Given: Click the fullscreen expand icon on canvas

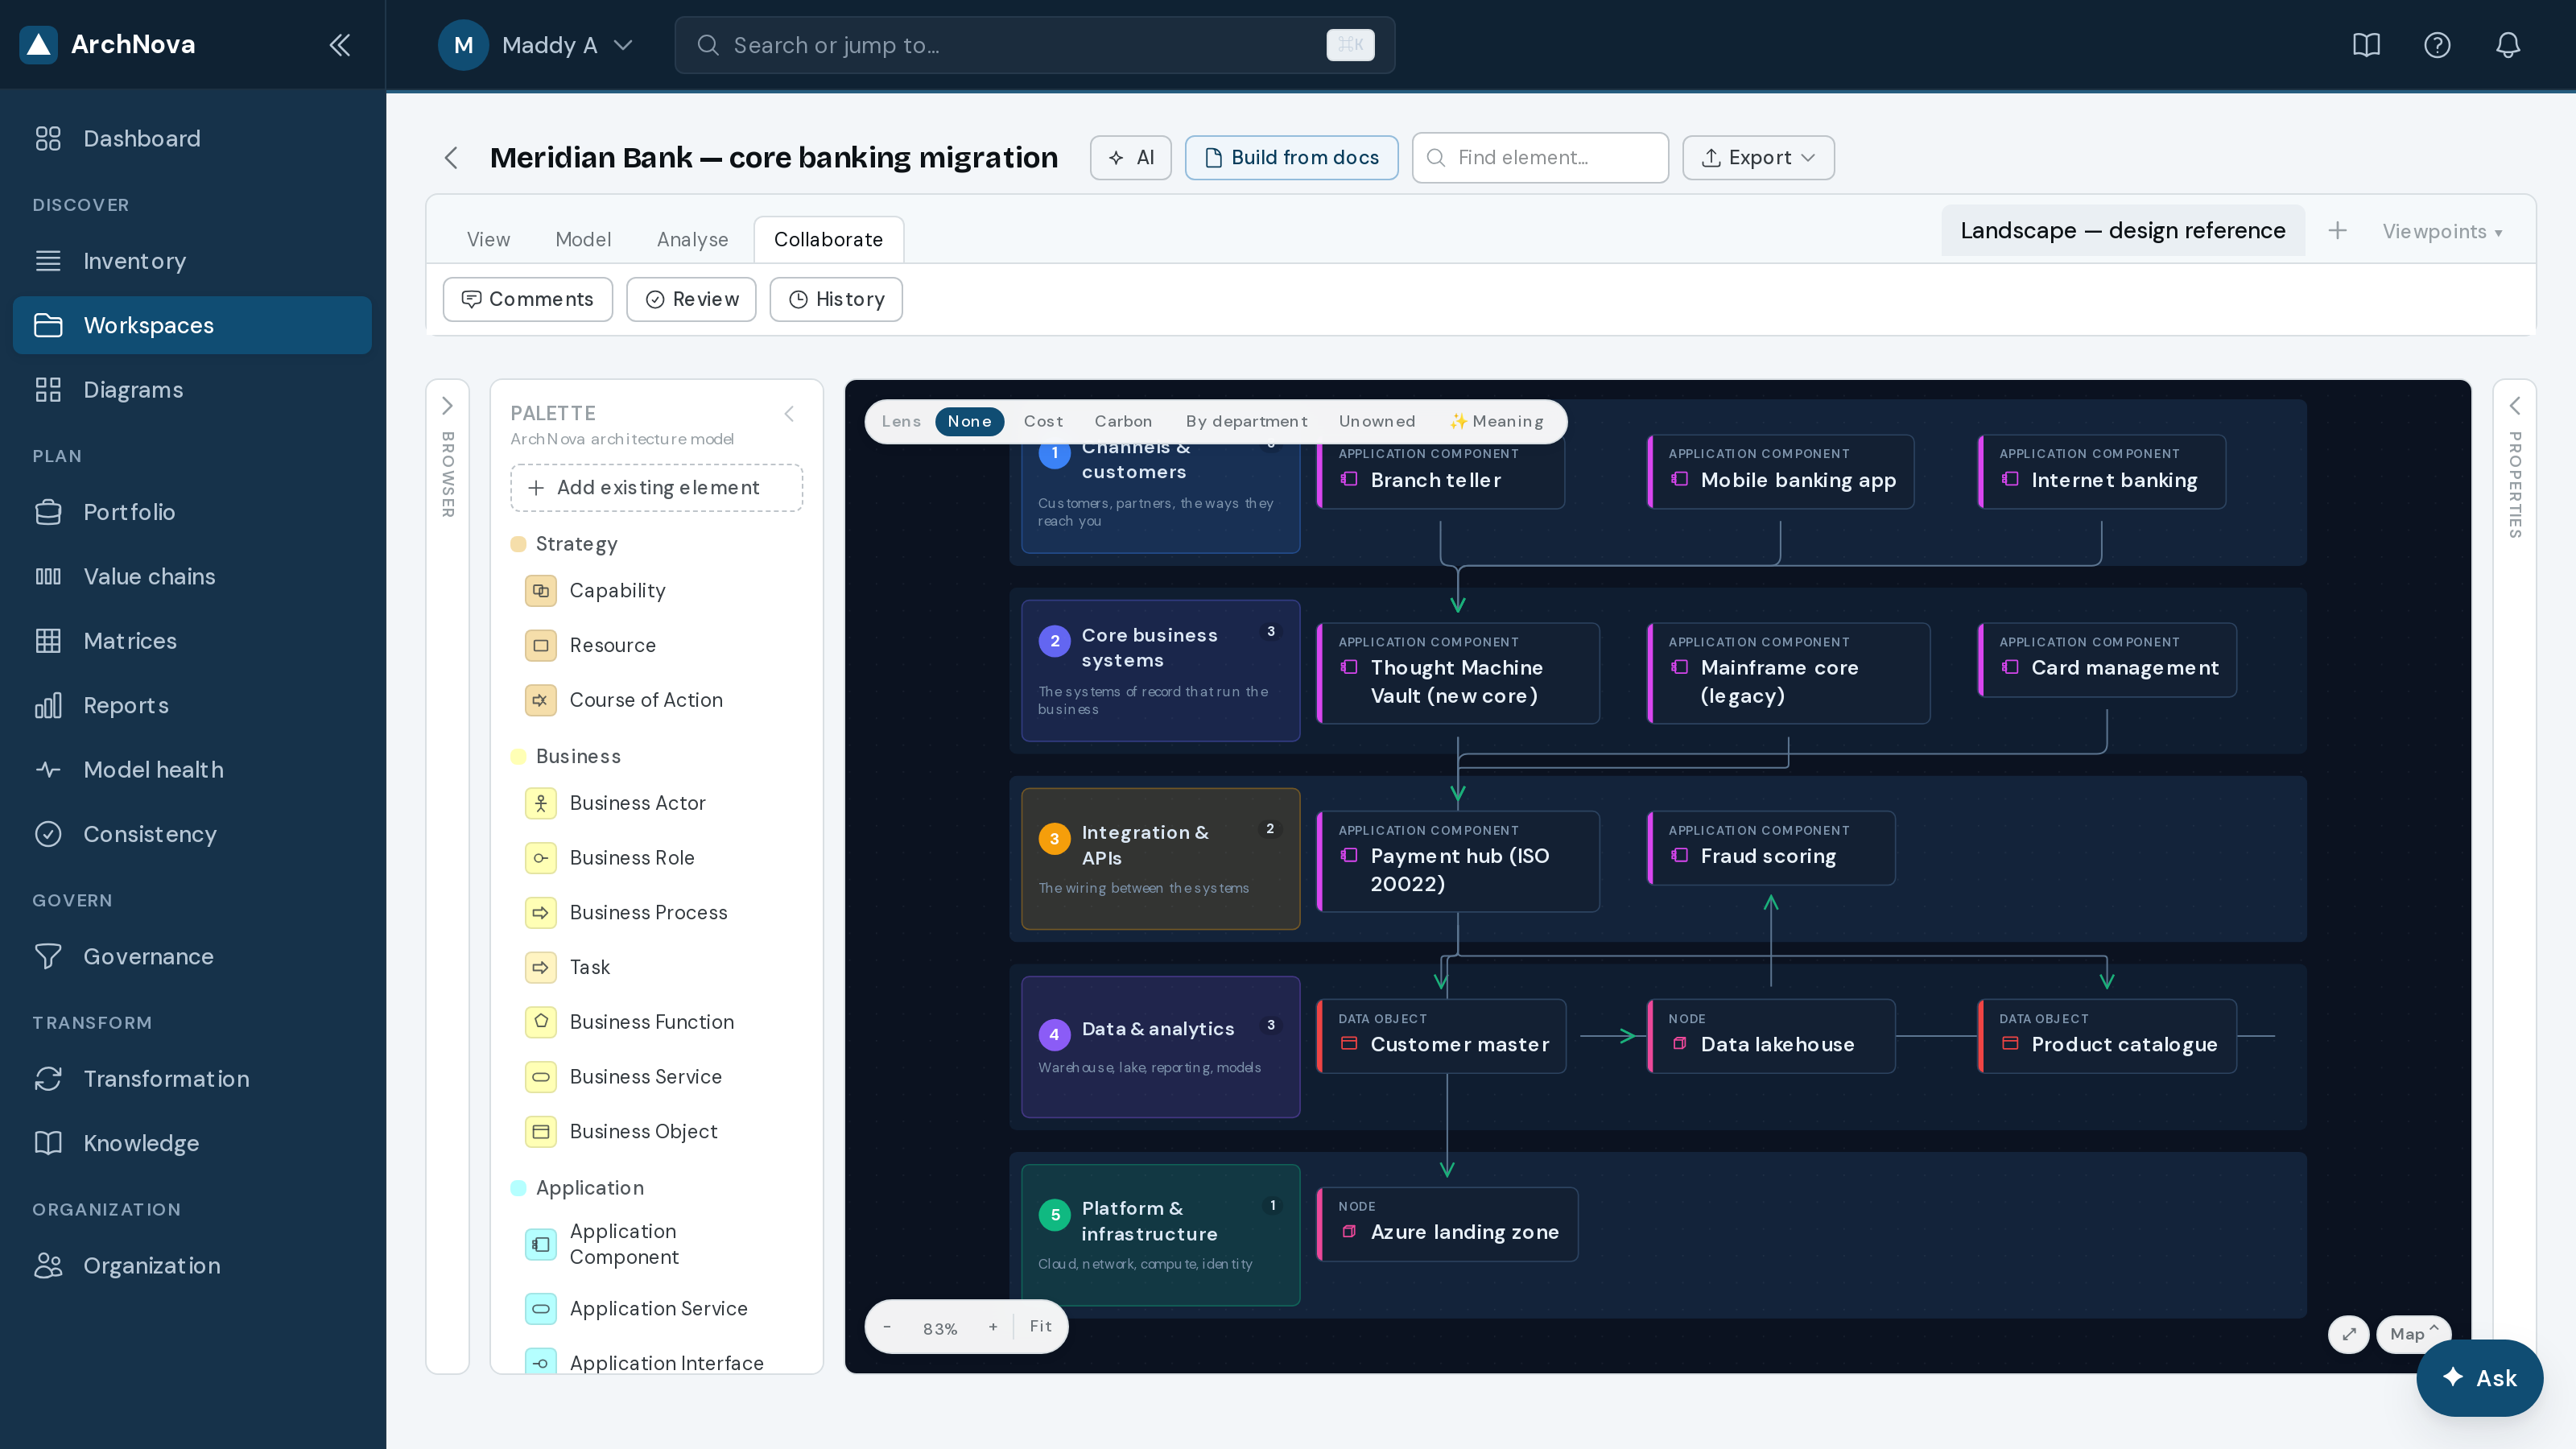Looking at the screenshot, I should tap(2349, 1334).
